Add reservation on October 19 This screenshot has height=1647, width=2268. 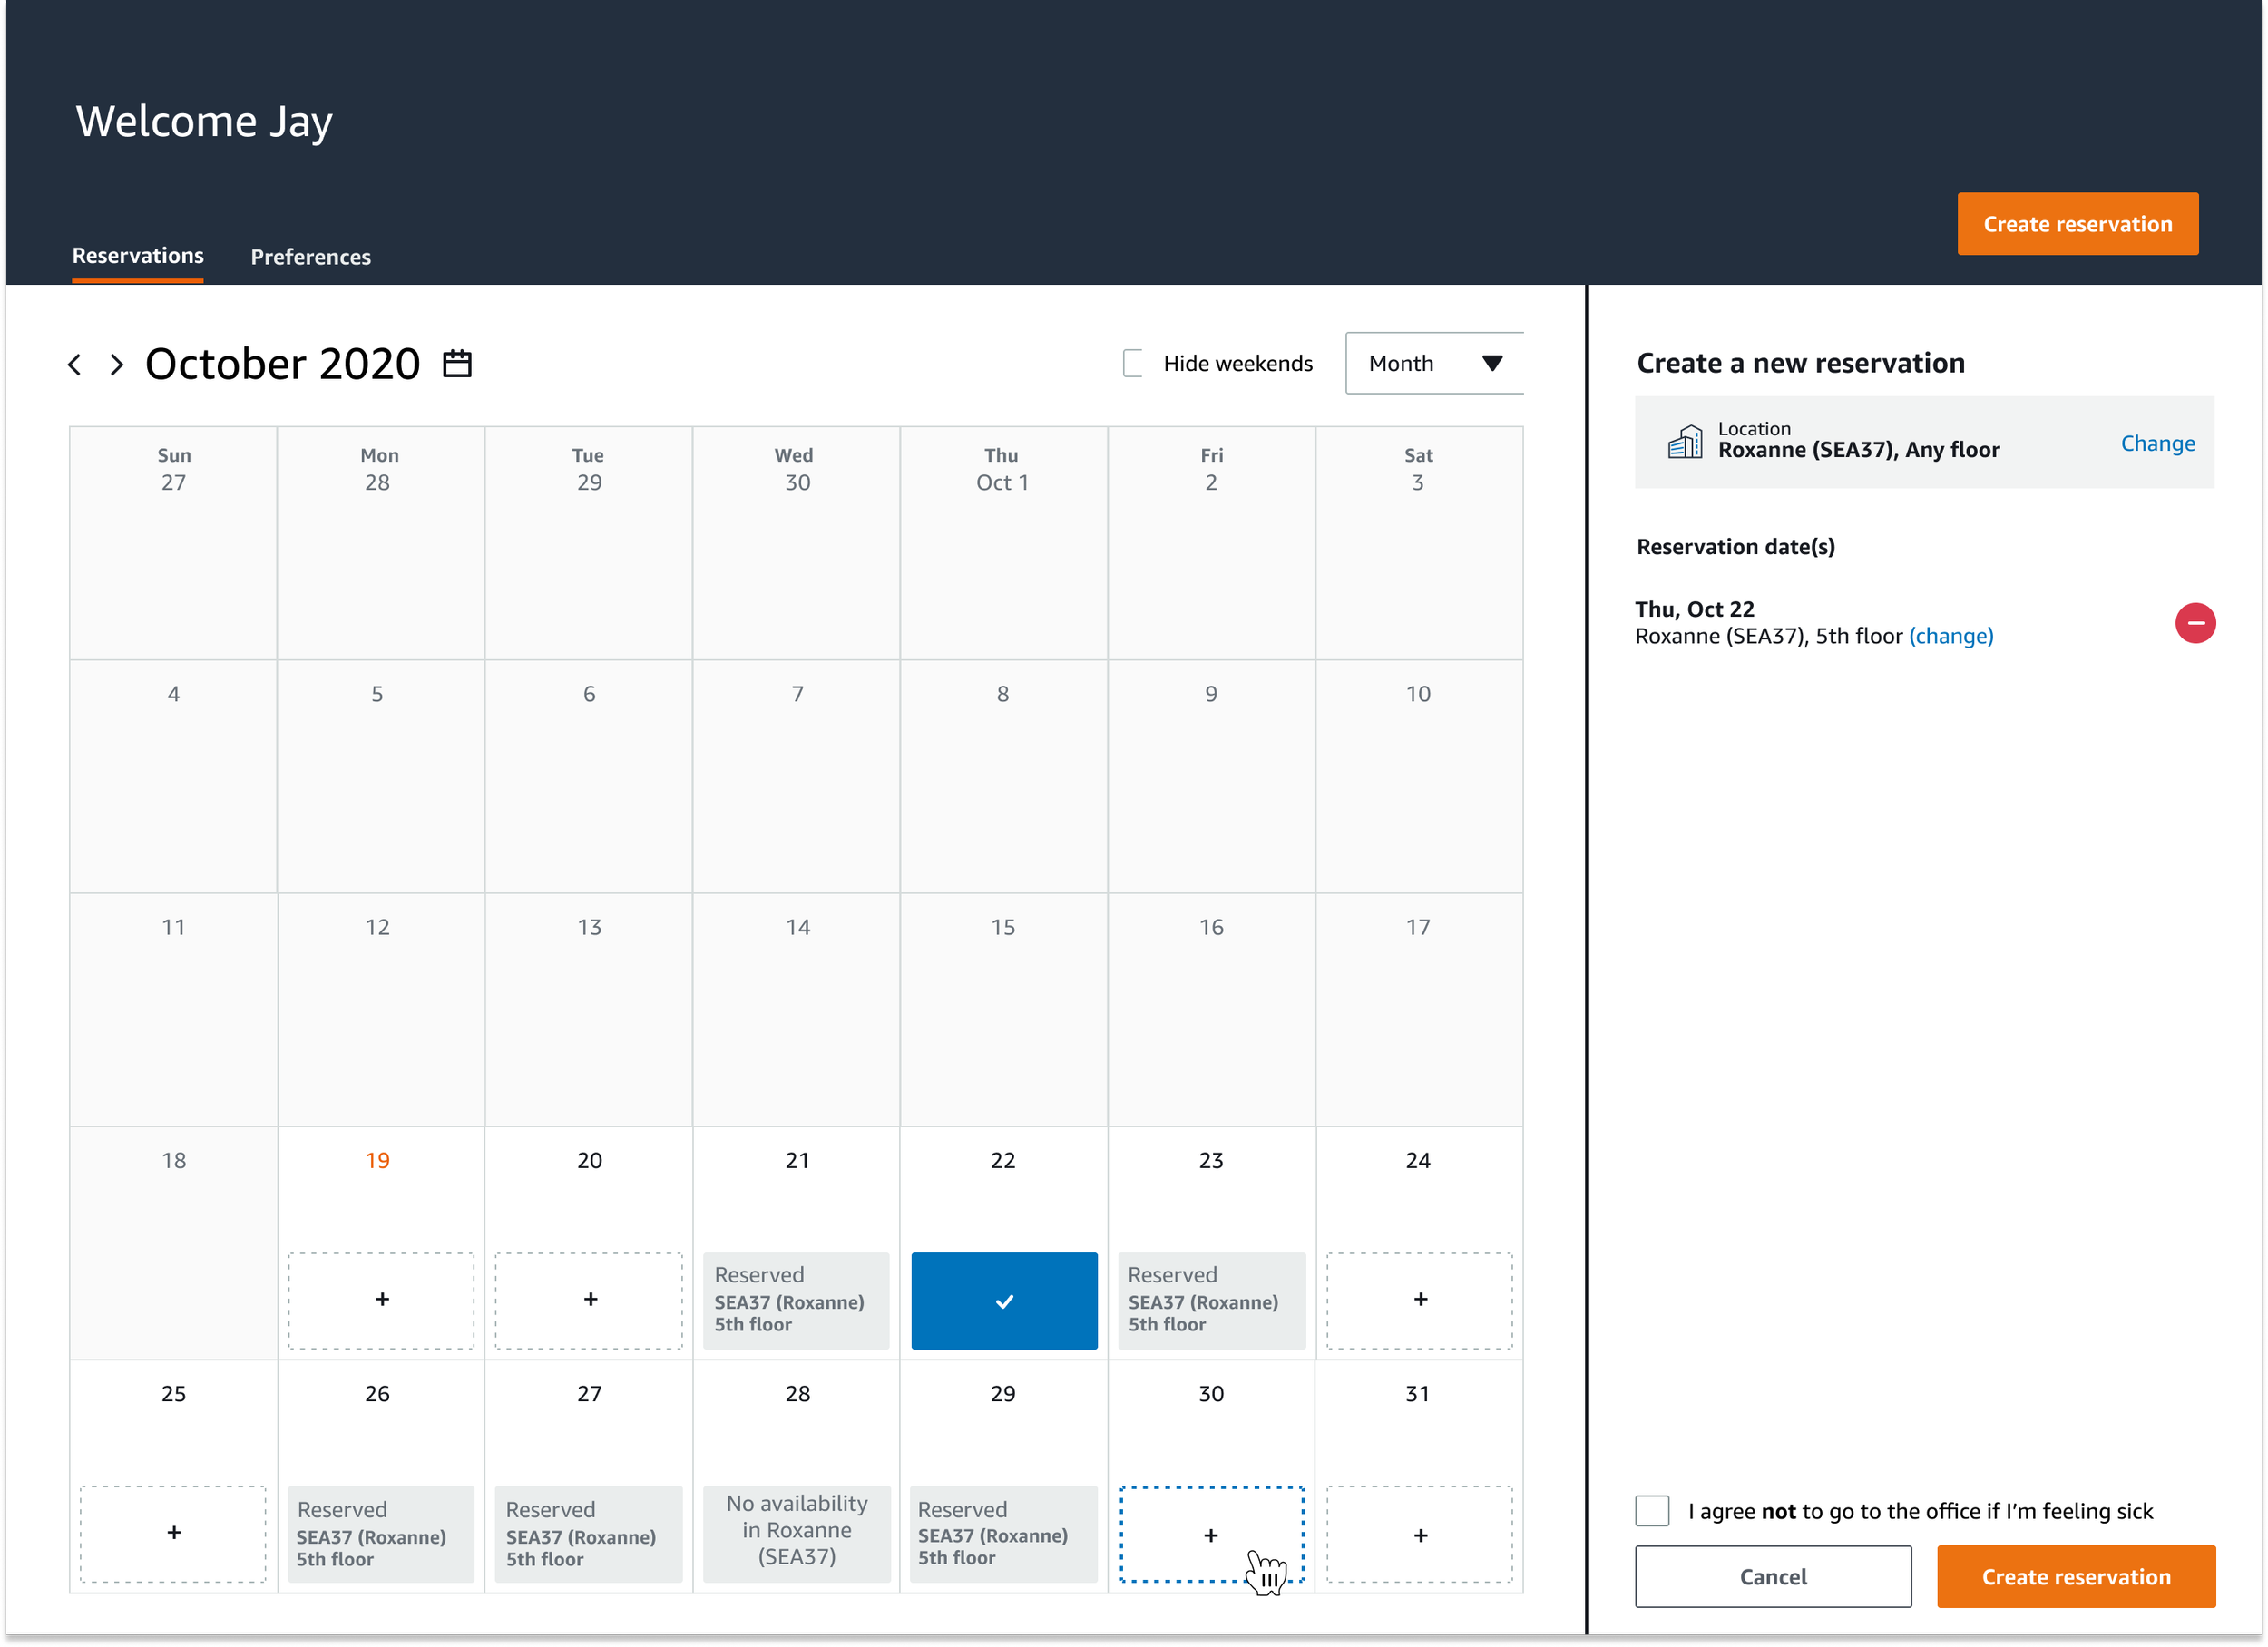click(x=381, y=1300)
